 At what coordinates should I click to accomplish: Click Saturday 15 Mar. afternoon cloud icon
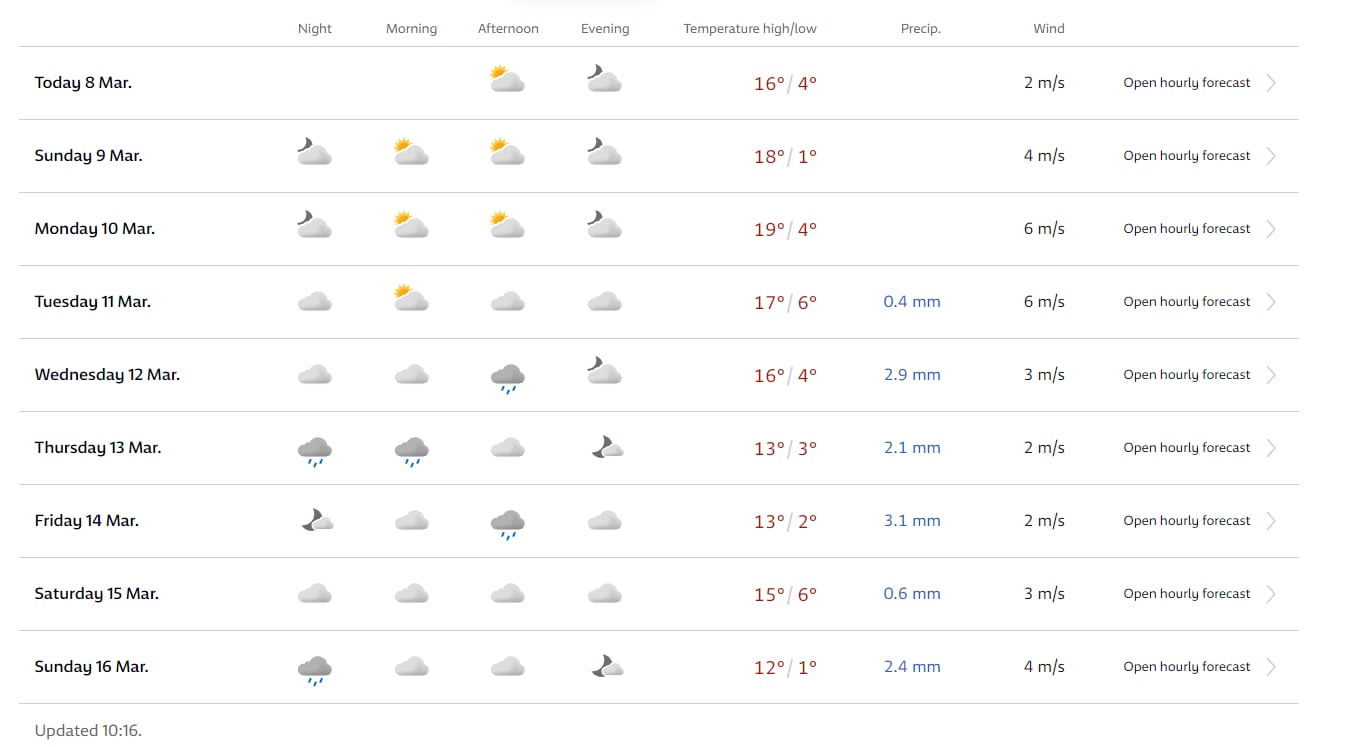point(507,594)
